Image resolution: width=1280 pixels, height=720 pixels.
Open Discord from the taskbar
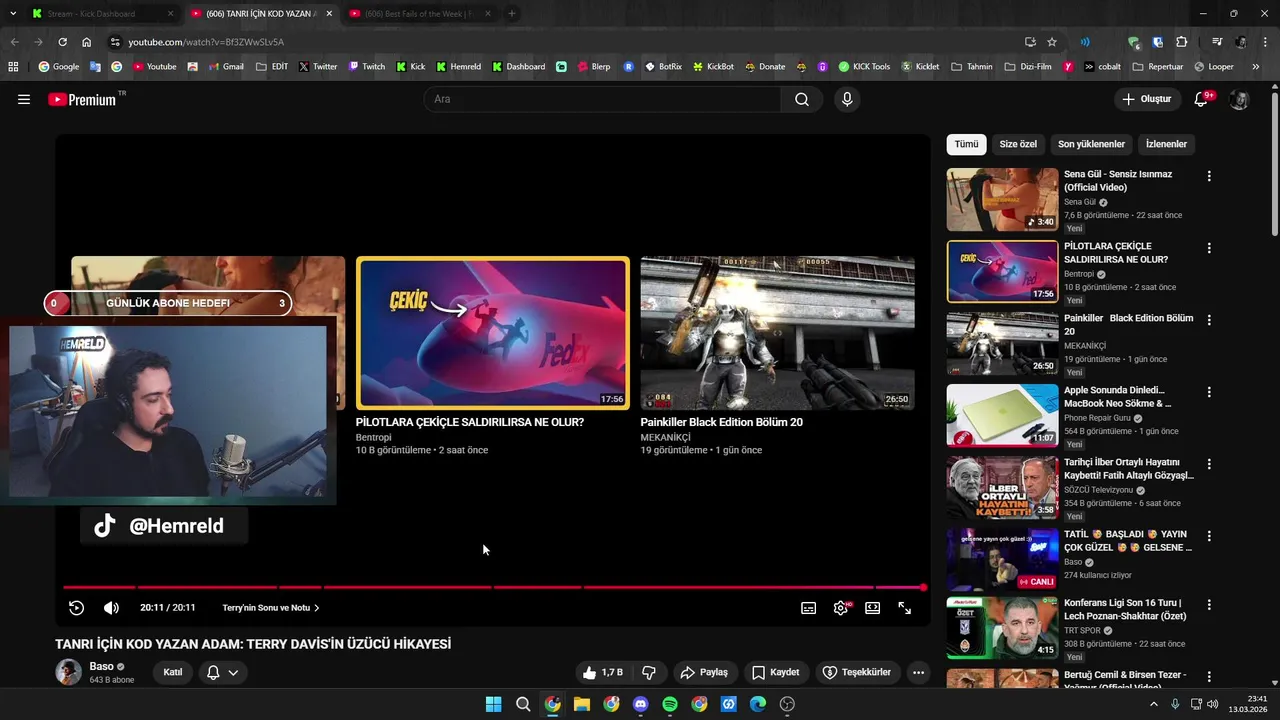641,704
